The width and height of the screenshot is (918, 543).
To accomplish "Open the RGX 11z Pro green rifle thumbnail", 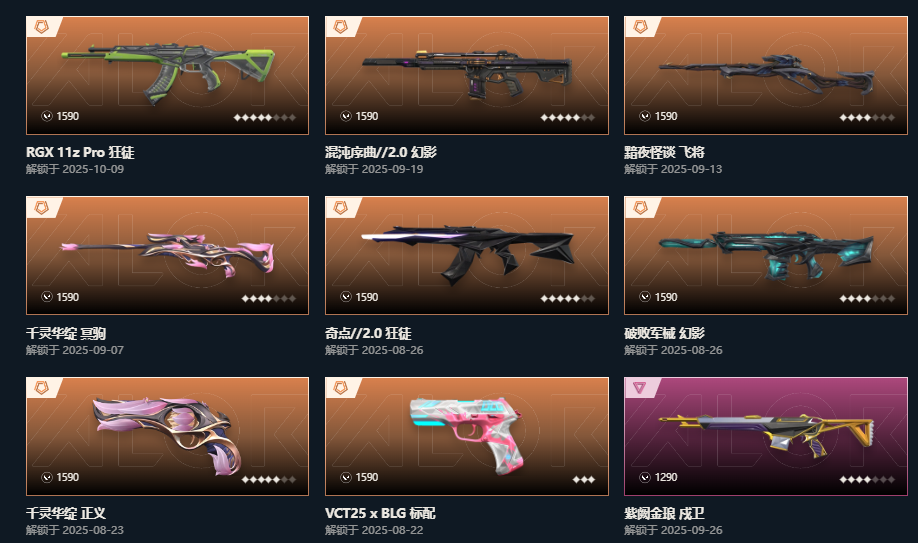I will pyautogui.click(x=168, y=73).
